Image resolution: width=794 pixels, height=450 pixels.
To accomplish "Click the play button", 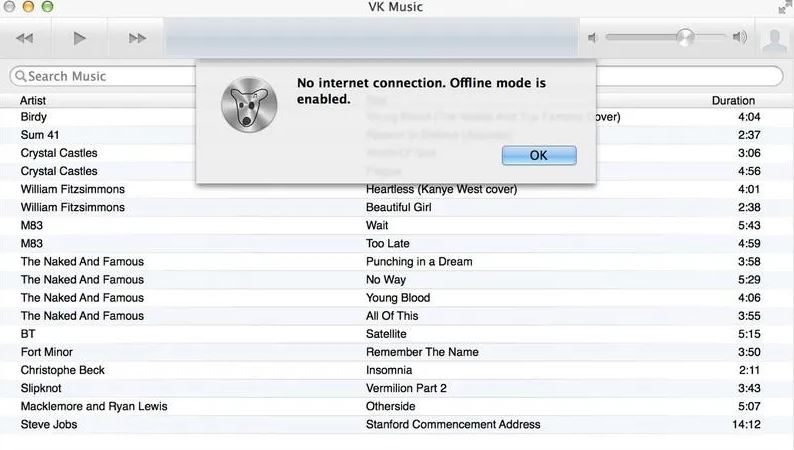I will 79,38.
